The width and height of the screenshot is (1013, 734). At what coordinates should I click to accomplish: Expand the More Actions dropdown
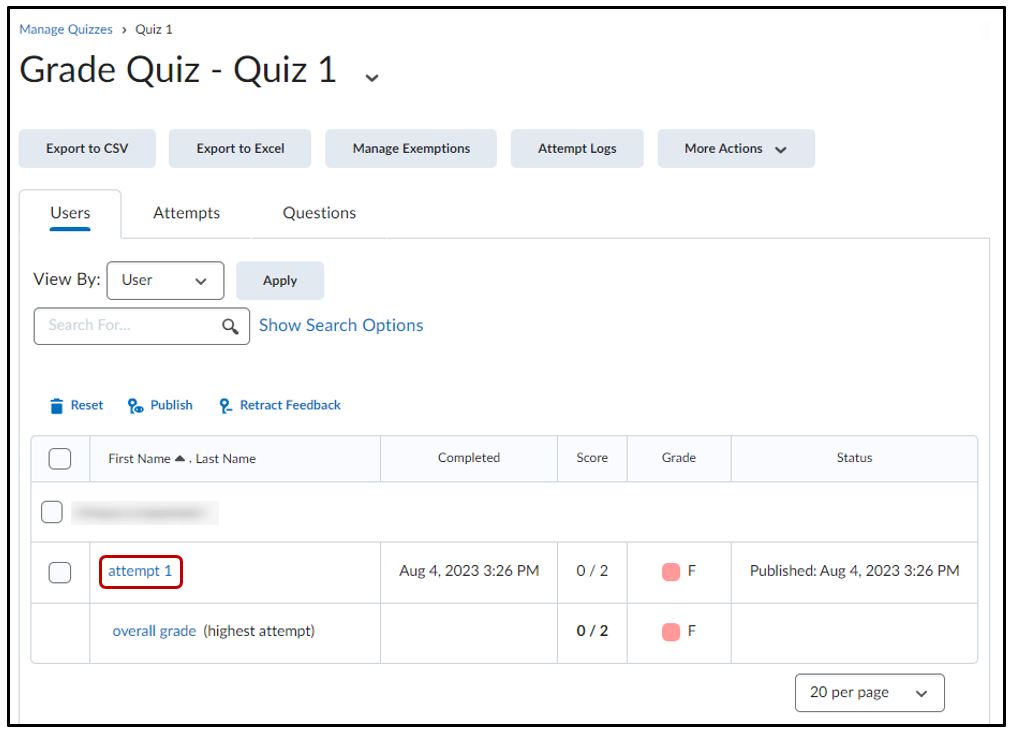point(735,149)
